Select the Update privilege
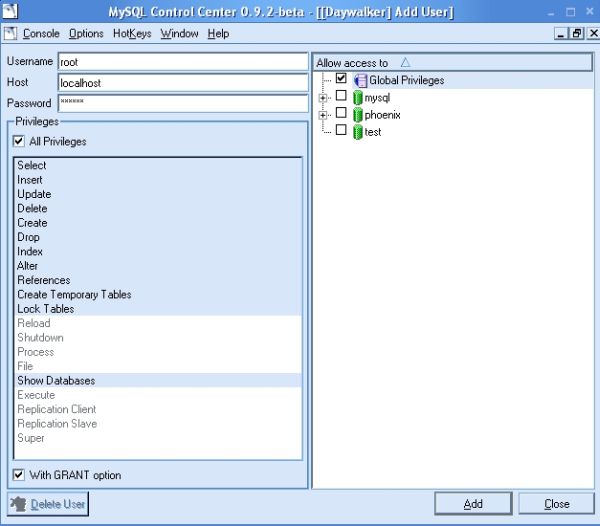The width and height of the screenshot is (600, 526). (x=158, y=194)
